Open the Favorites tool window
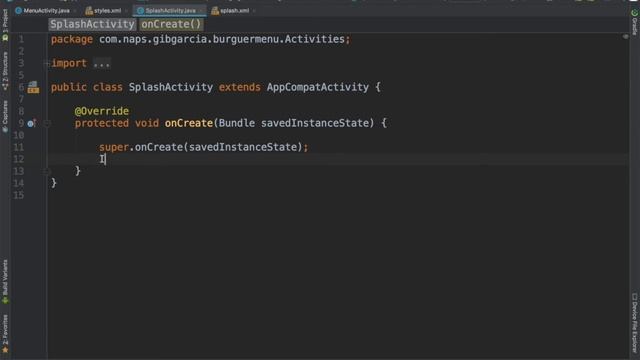The height and width of the screenshot is (360, 640). tap(5, 334)
